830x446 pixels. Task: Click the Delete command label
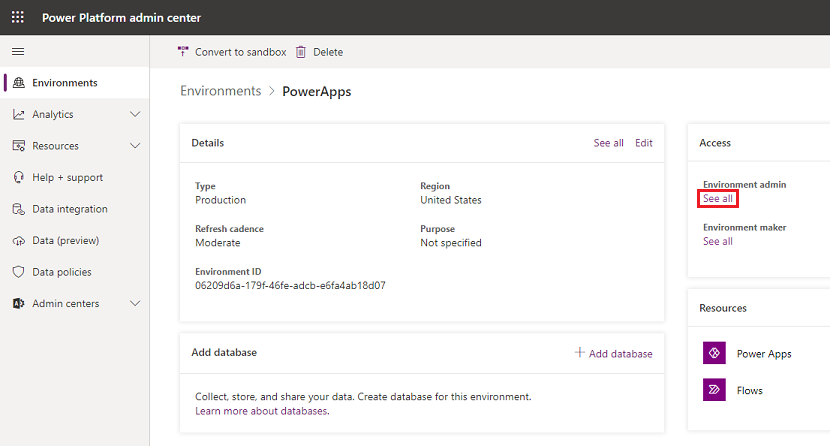(328, 52)
